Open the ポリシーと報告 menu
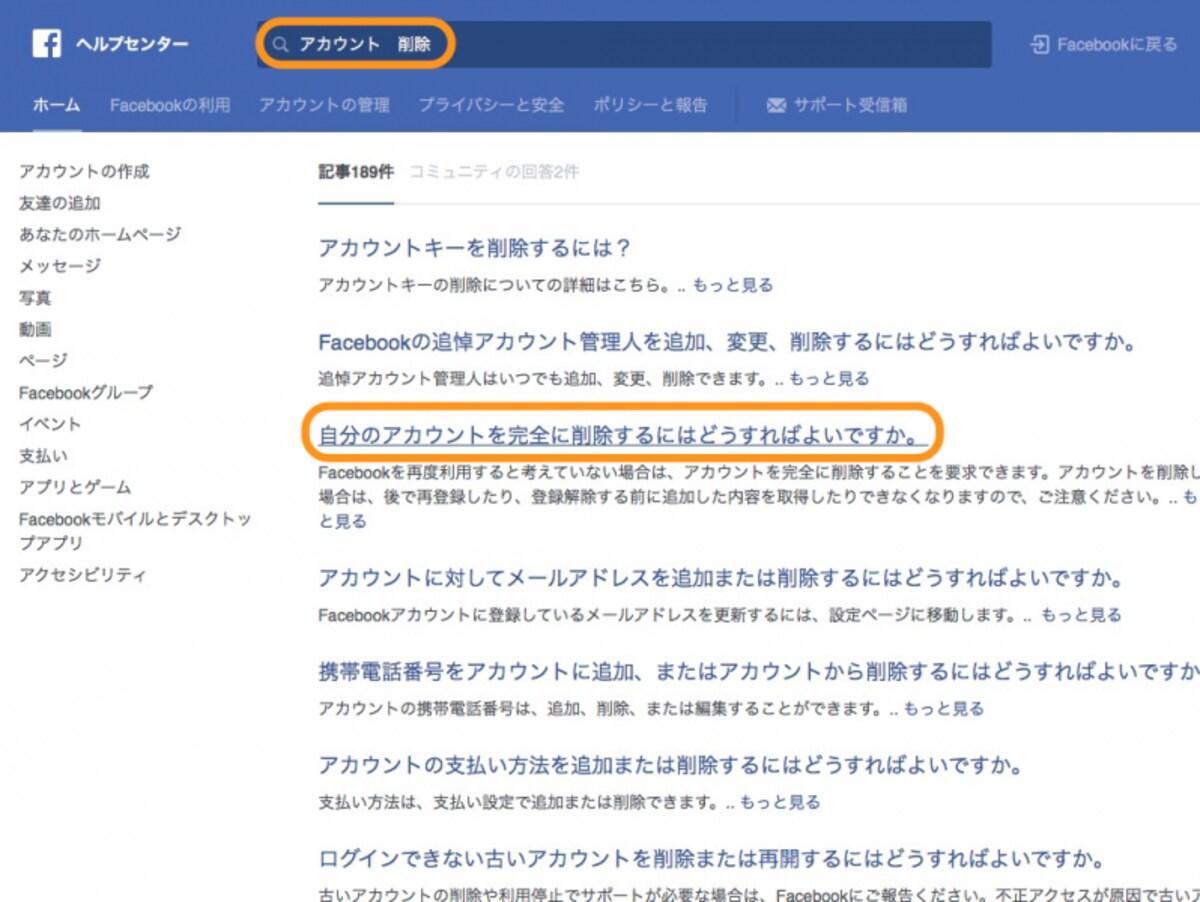This screenshot has height=902, width=1200. [x=650, y=105]
